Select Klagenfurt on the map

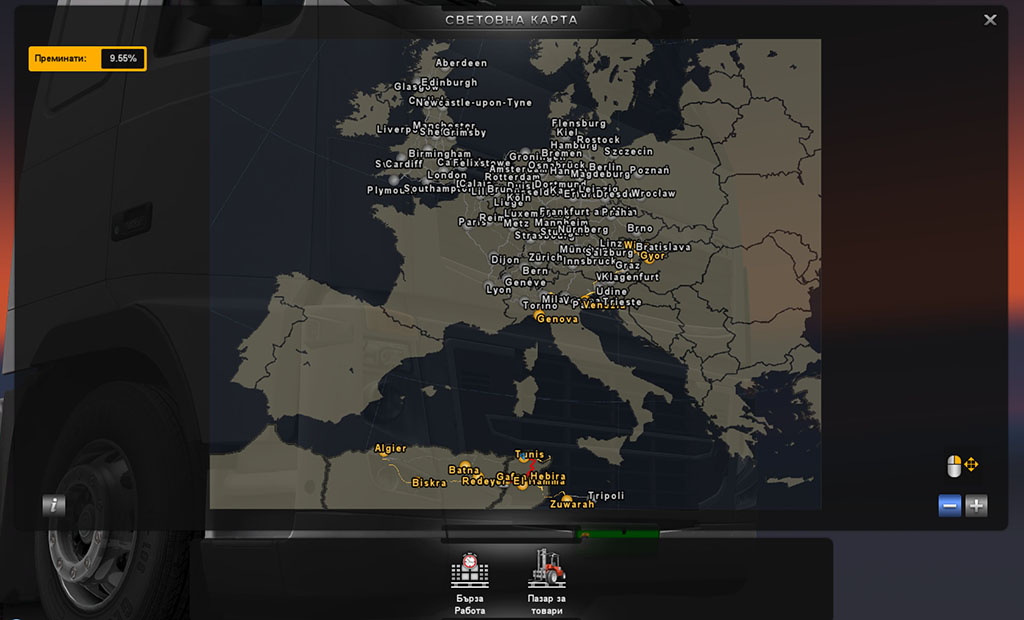(x=630, y=277)
